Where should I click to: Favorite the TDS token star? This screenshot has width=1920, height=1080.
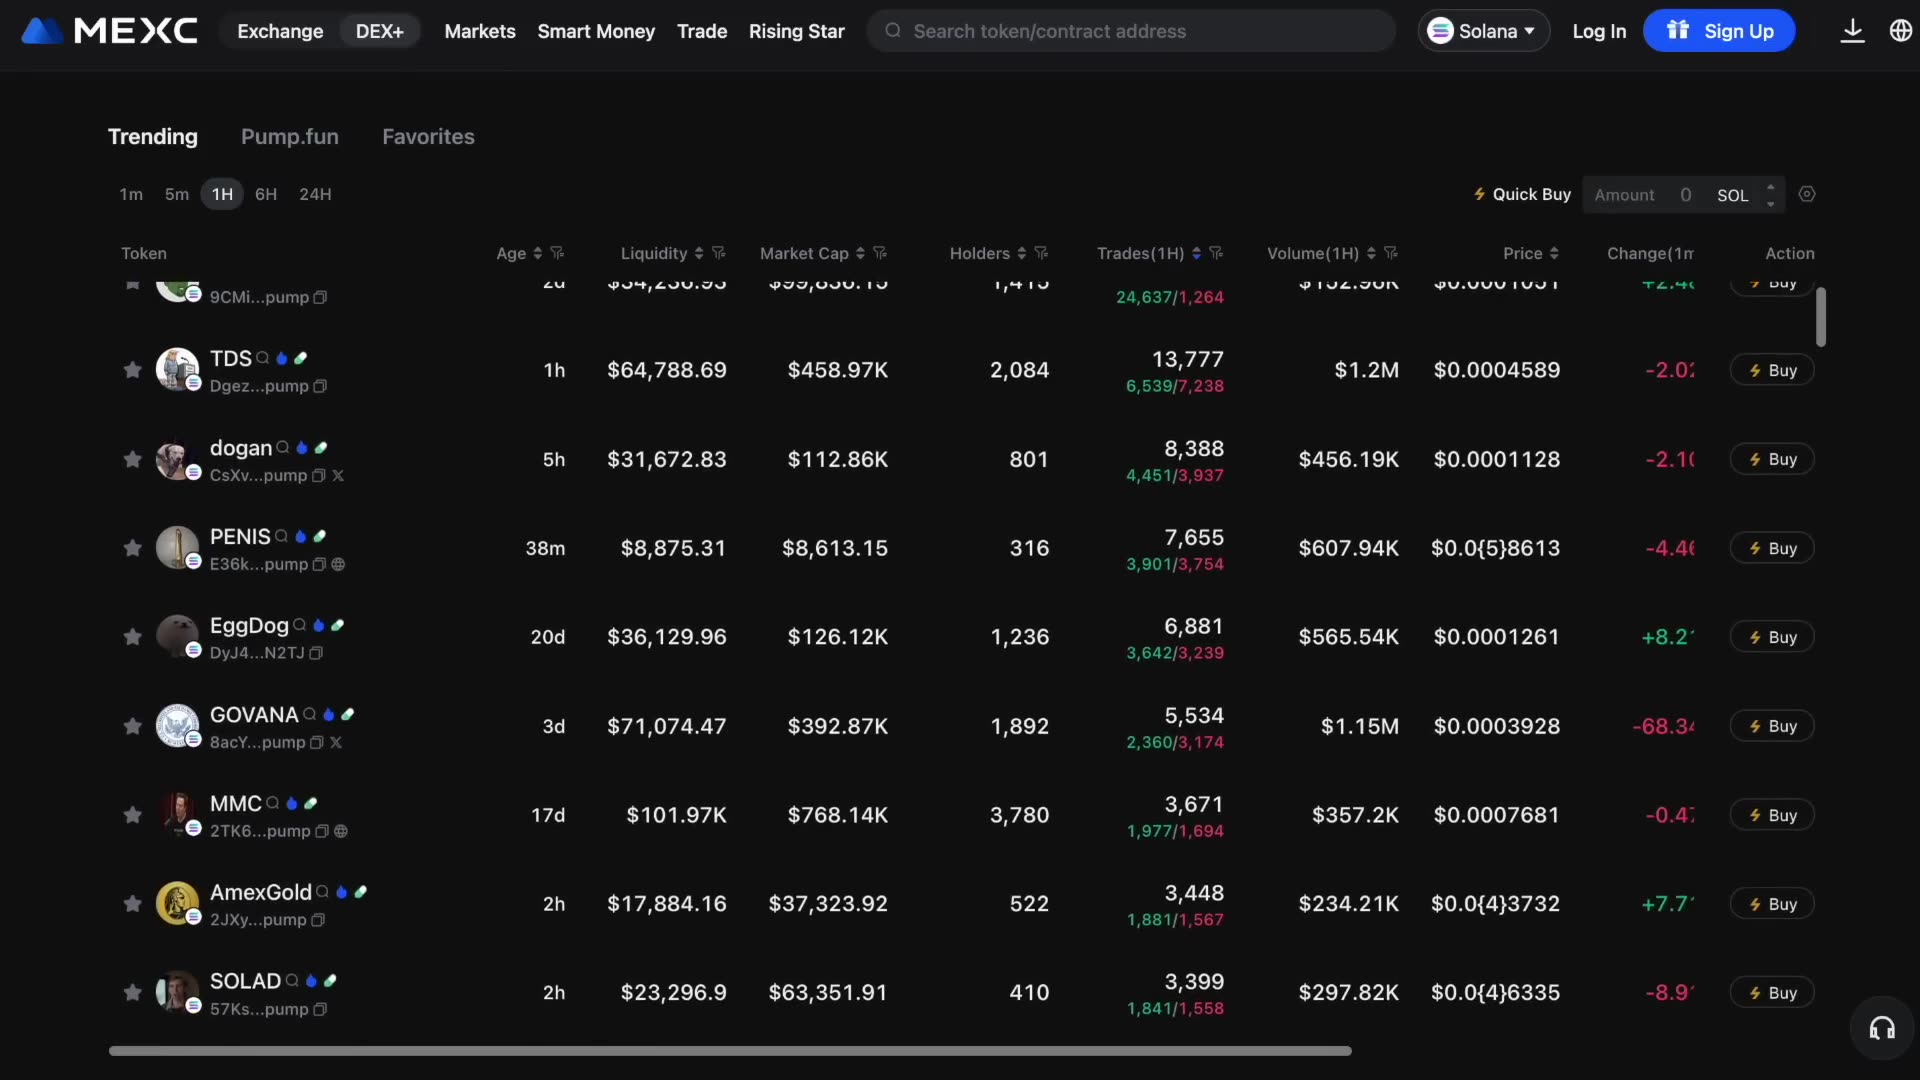[x=132, y=369]
